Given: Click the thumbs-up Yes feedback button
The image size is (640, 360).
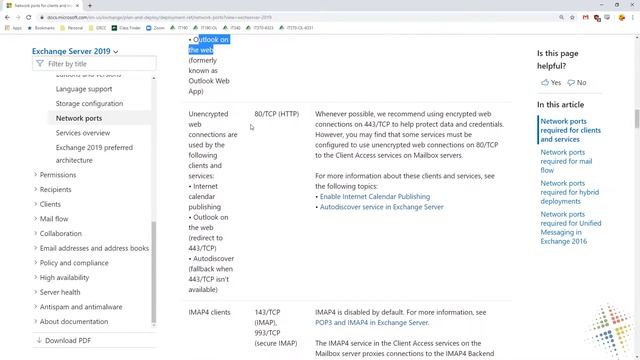Looking at the screenshot, I should click(x=551, y=82).
